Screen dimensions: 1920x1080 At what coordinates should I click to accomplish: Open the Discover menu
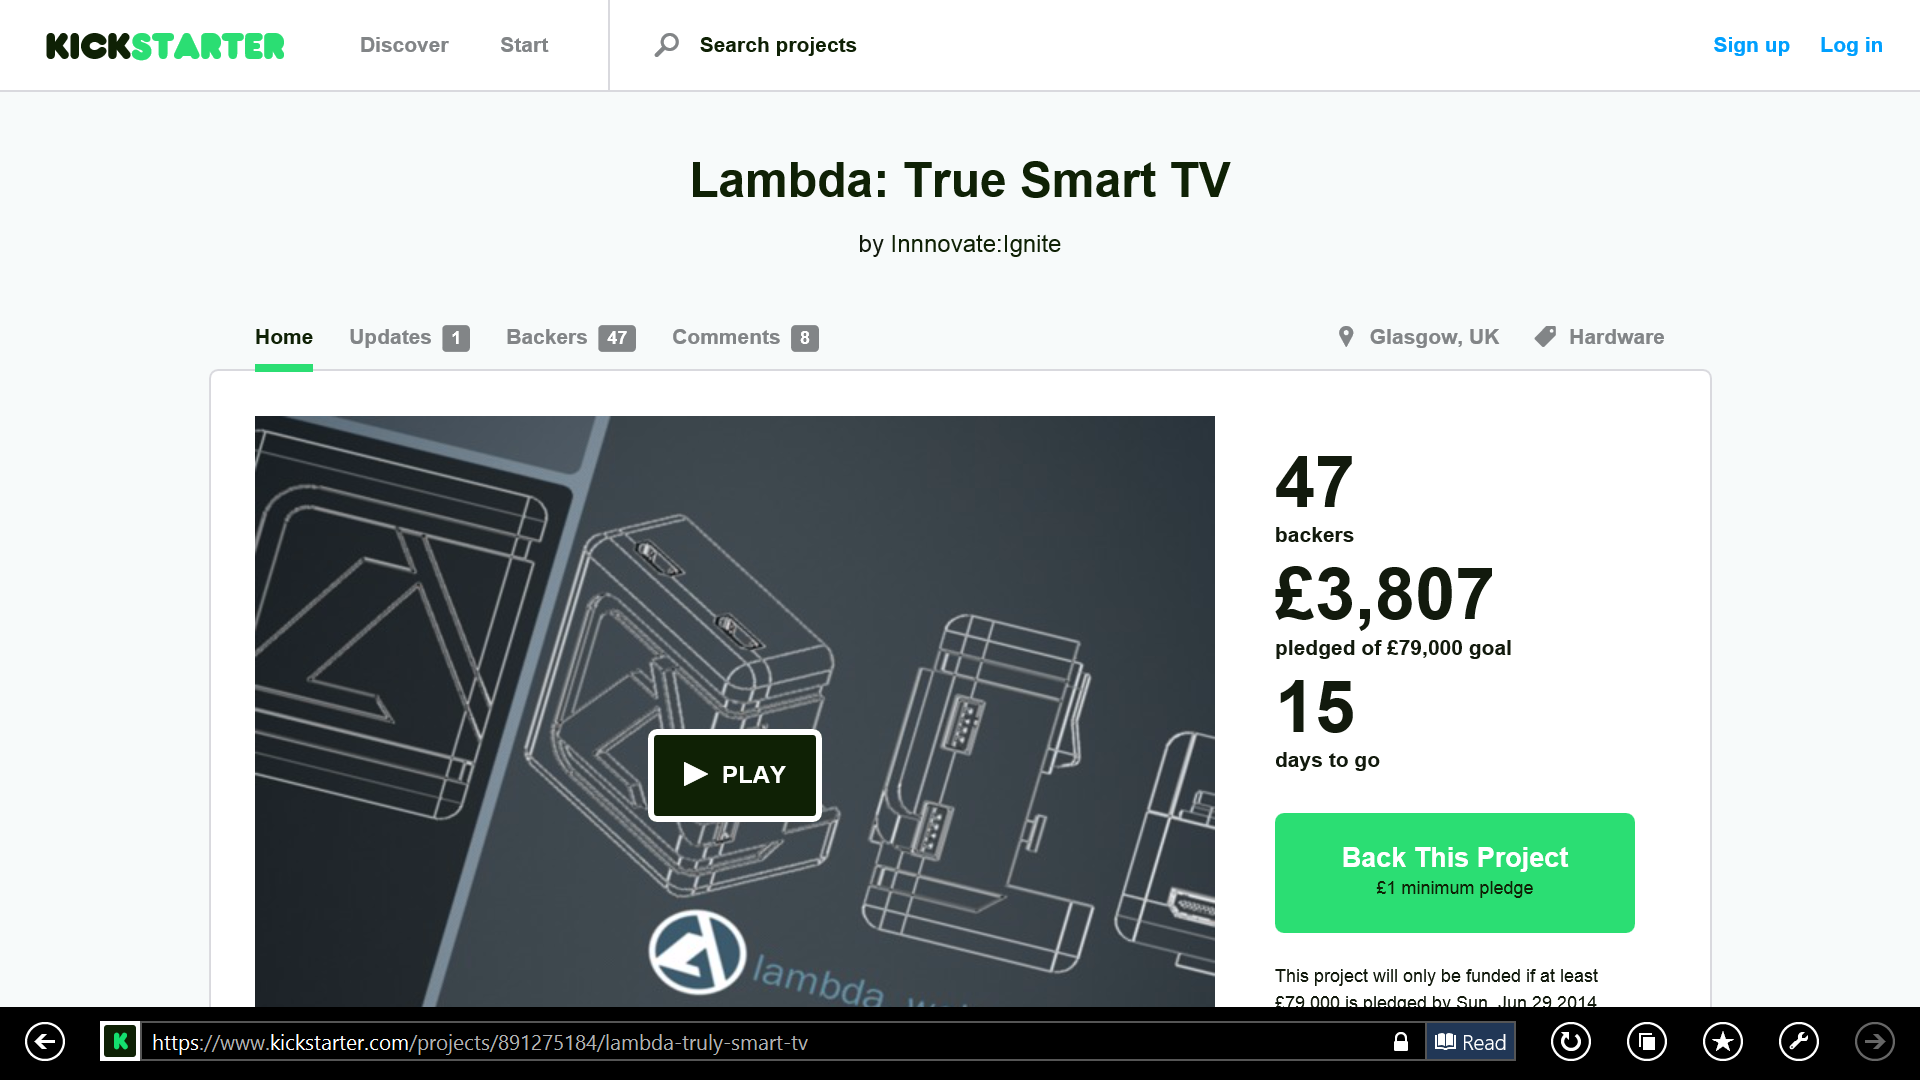[x=404, y=45]
